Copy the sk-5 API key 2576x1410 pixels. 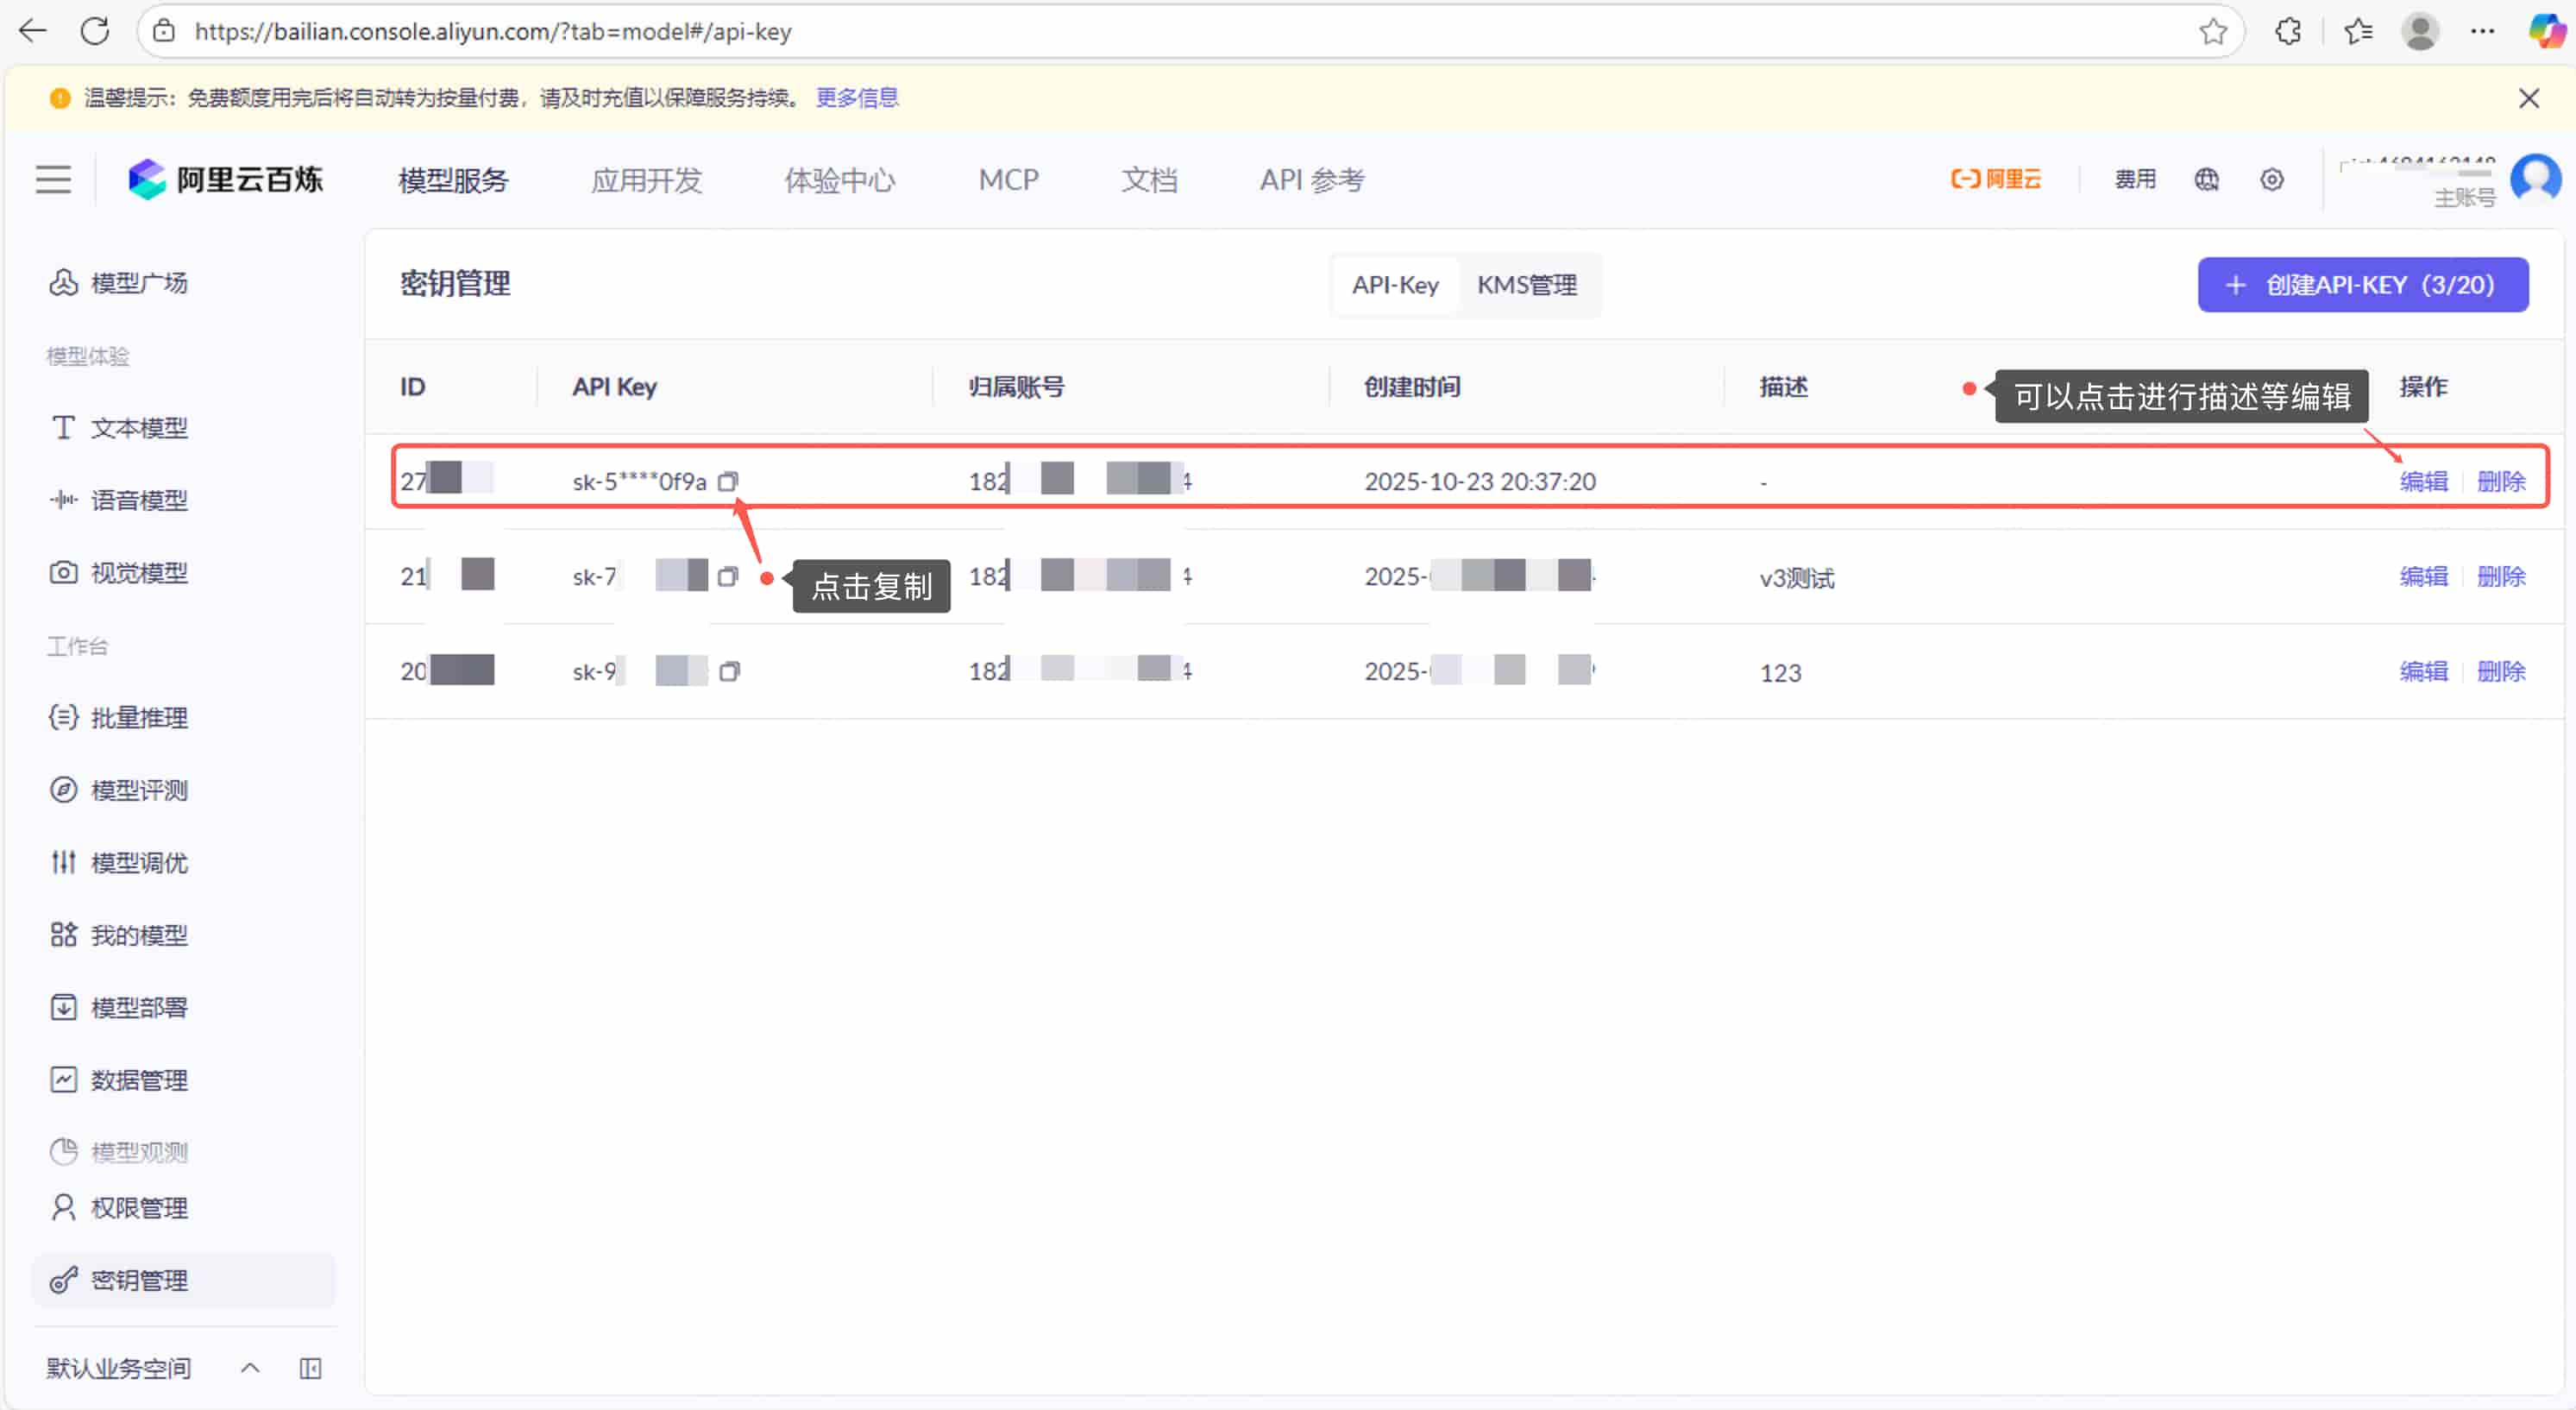[x=729, y=481]
